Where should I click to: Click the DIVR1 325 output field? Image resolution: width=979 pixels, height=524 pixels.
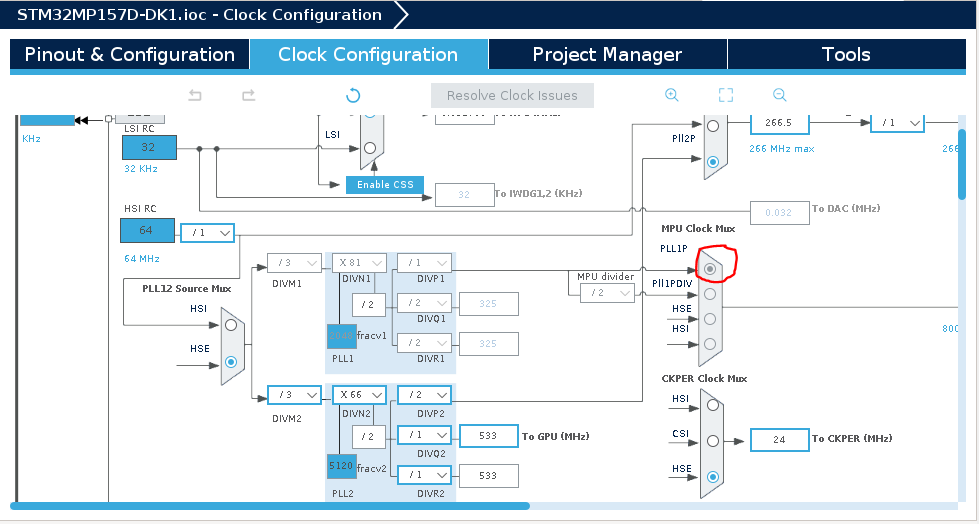pyautogui.click(x=489, y=344)
